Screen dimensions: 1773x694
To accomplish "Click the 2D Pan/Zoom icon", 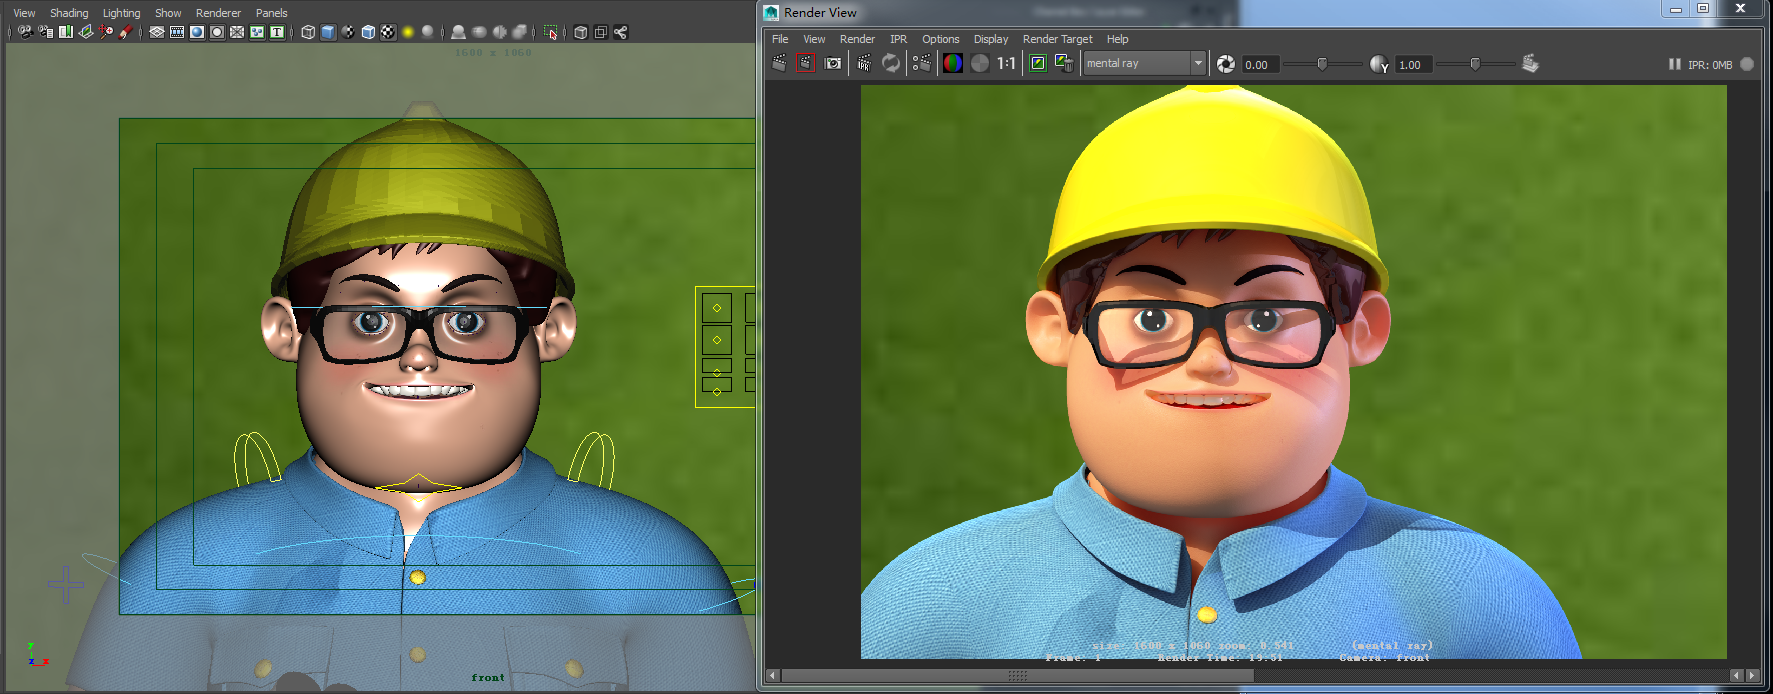I will click(x=106, y=32).
